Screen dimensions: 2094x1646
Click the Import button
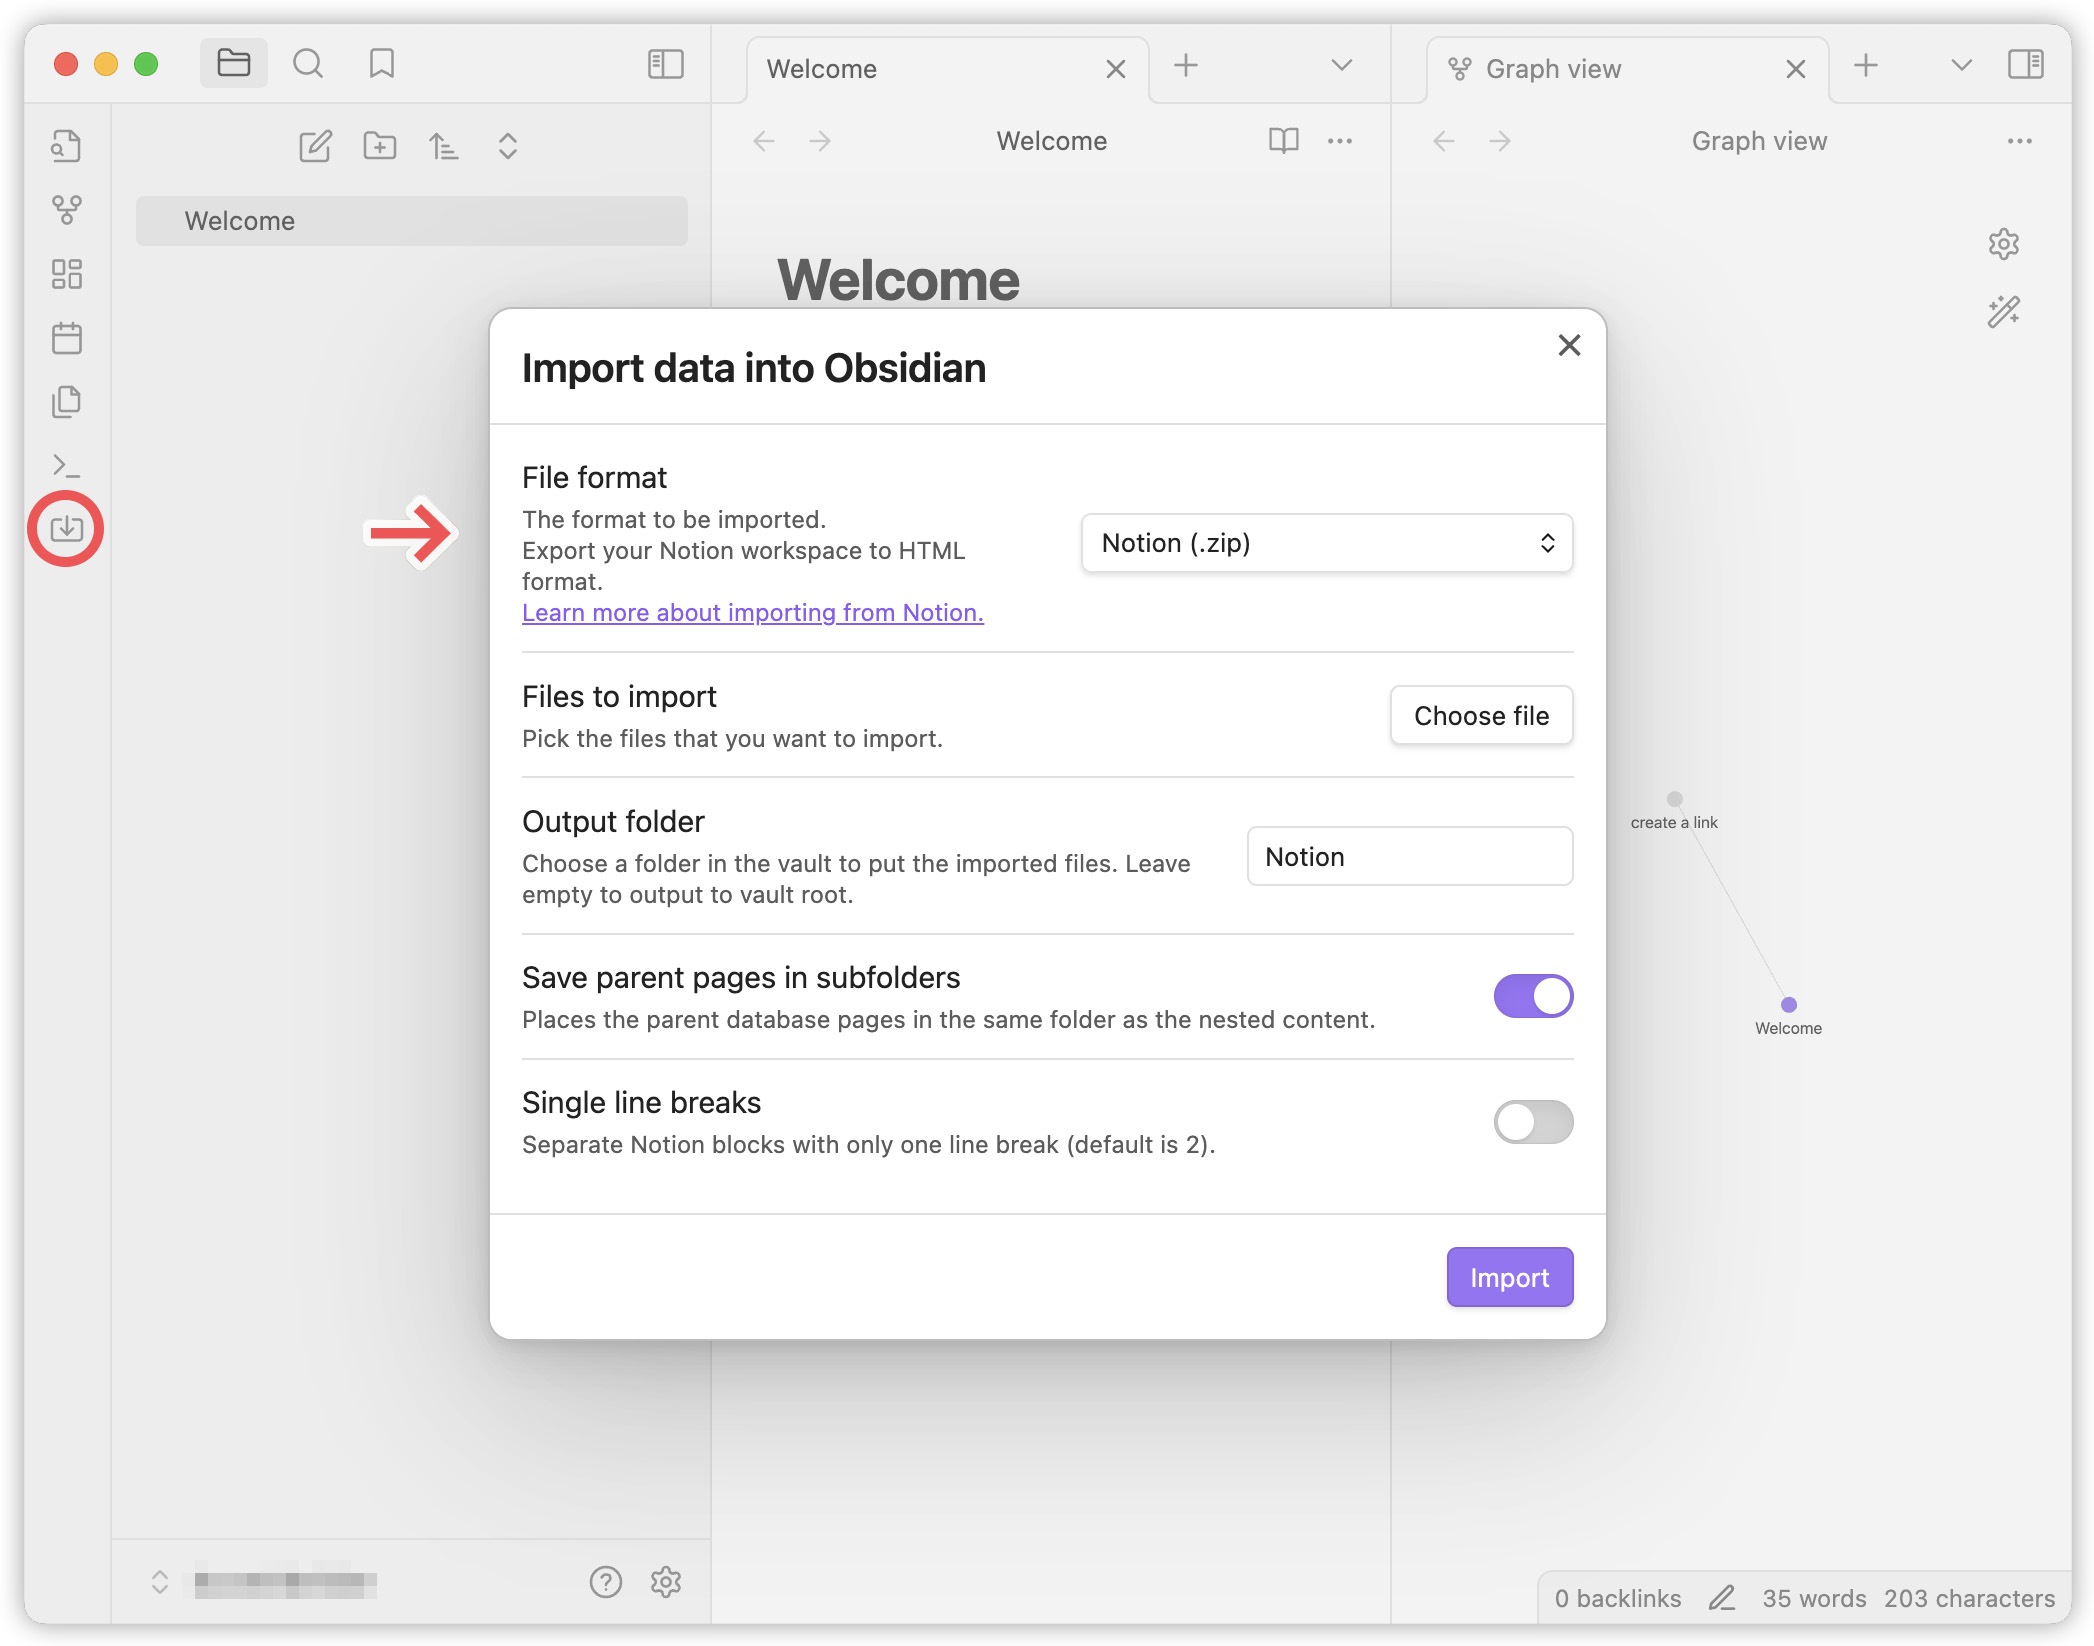(x=1509, y=1277)
